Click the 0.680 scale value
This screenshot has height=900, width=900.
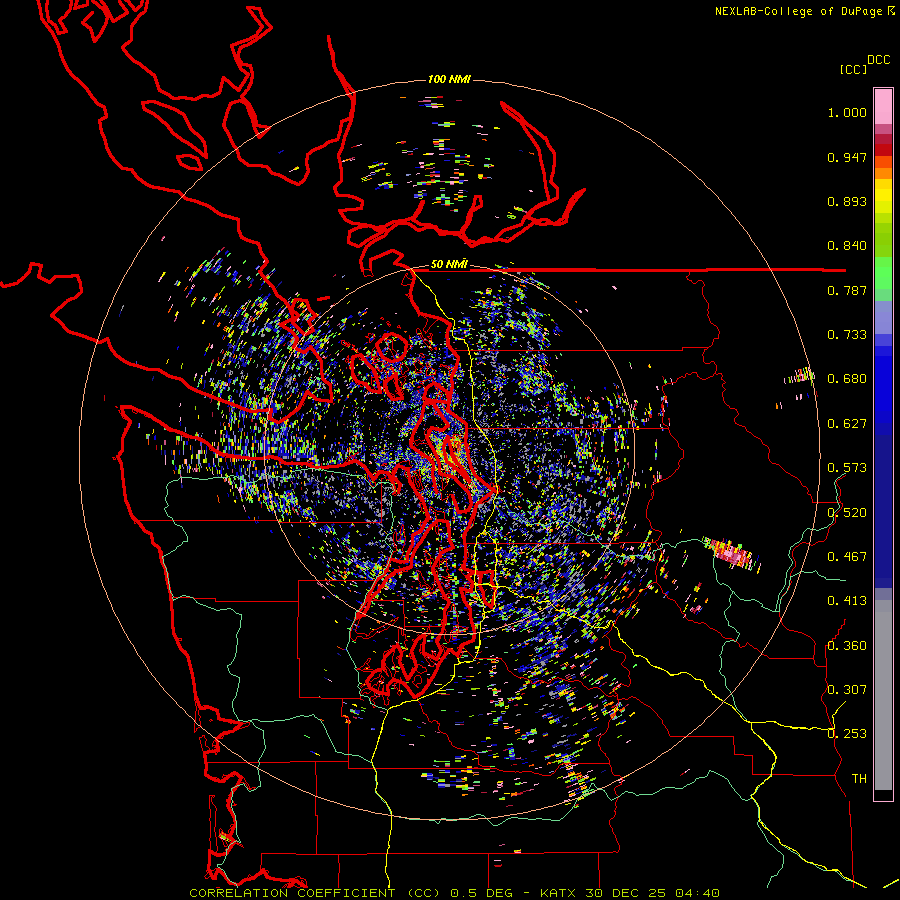point(847,379)
